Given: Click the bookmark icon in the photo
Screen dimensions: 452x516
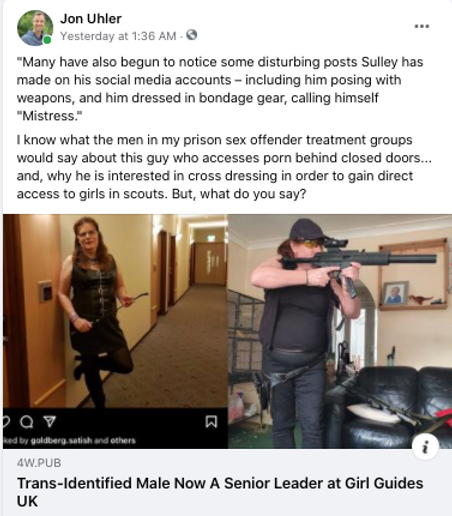Looking at the screenshot, I should click(211, 422).
